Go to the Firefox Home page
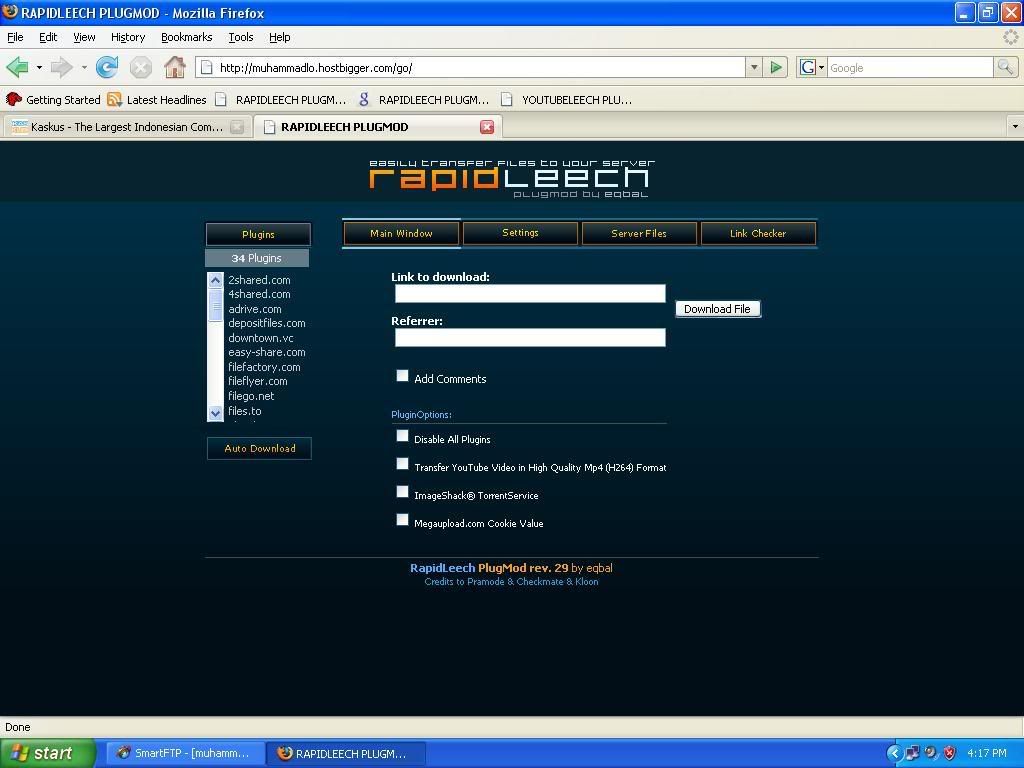This screenshot has height=768, width=1024. click(174, 67)
